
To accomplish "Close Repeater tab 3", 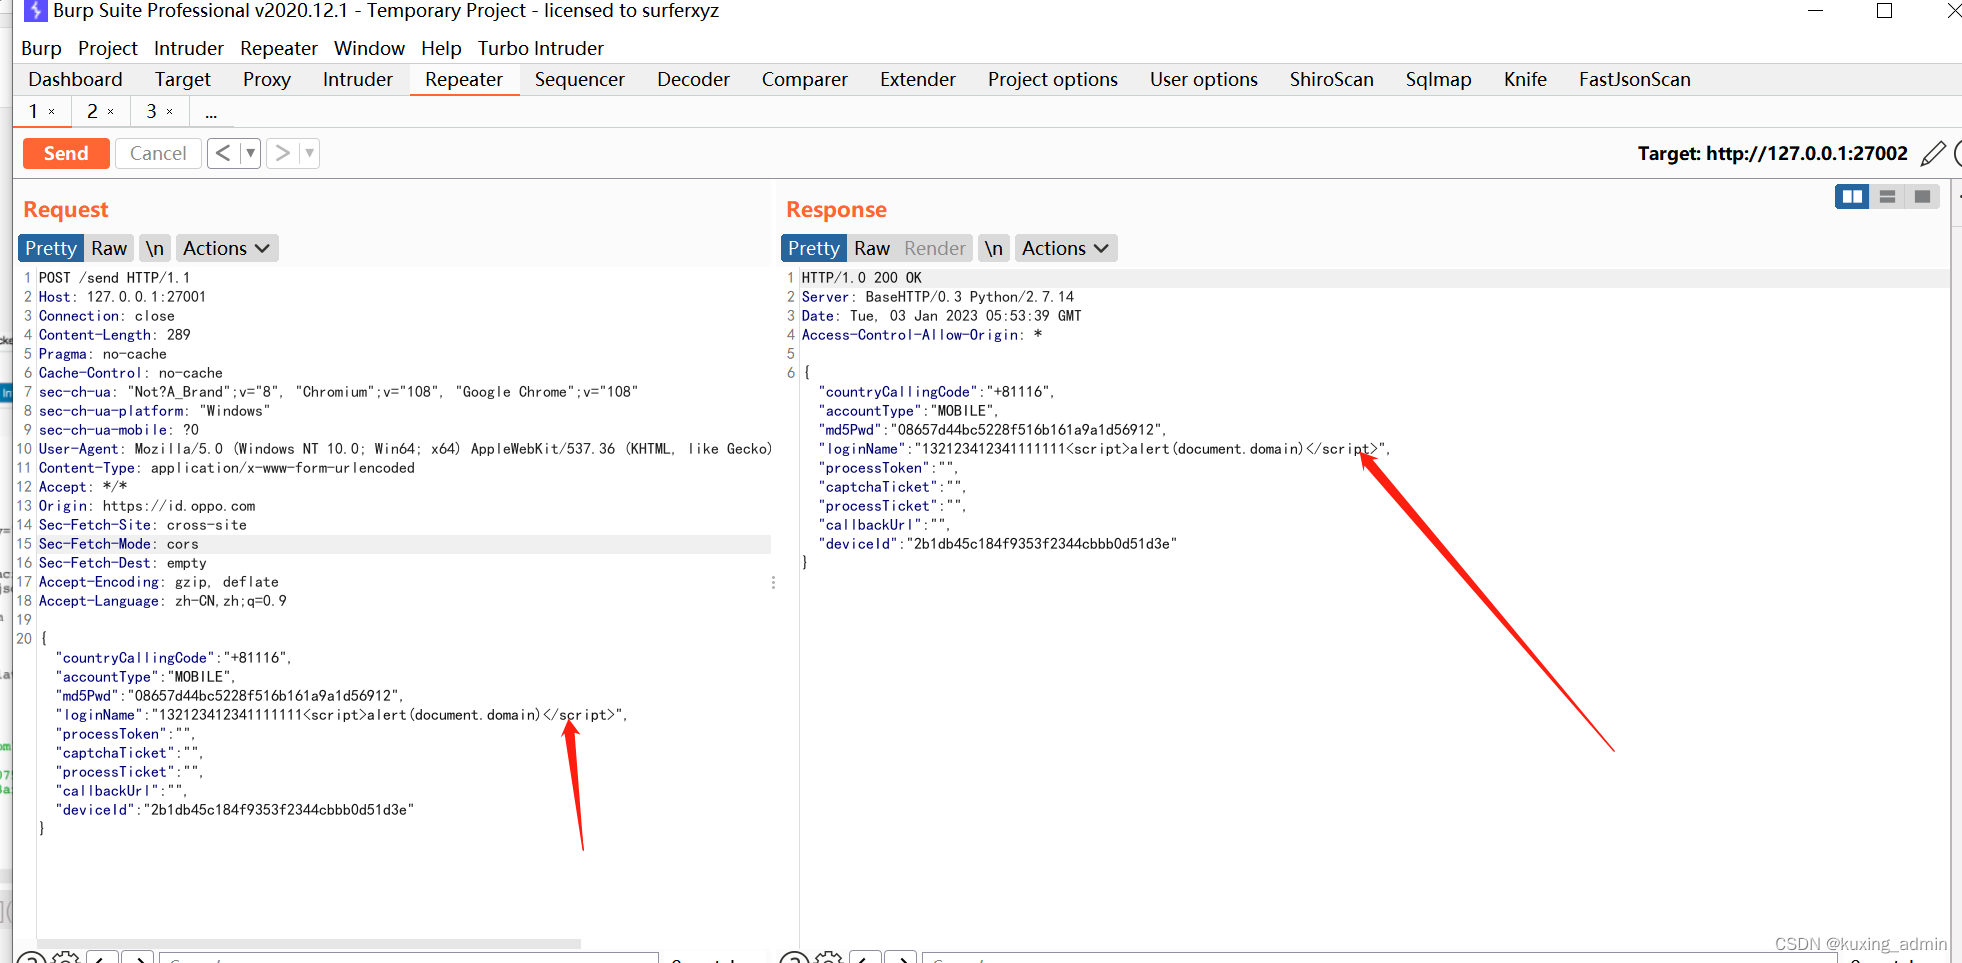I will point(170,112).
